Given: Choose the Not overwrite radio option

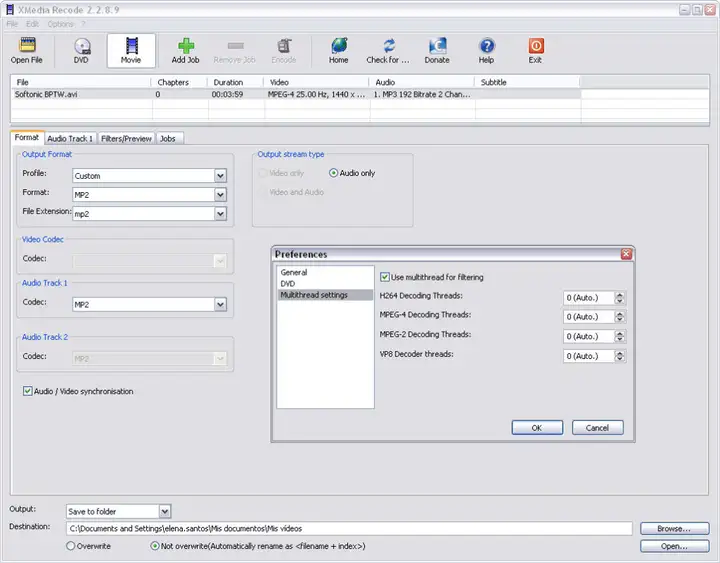Looking at the screenshot, I should click(x=155, y=546).
